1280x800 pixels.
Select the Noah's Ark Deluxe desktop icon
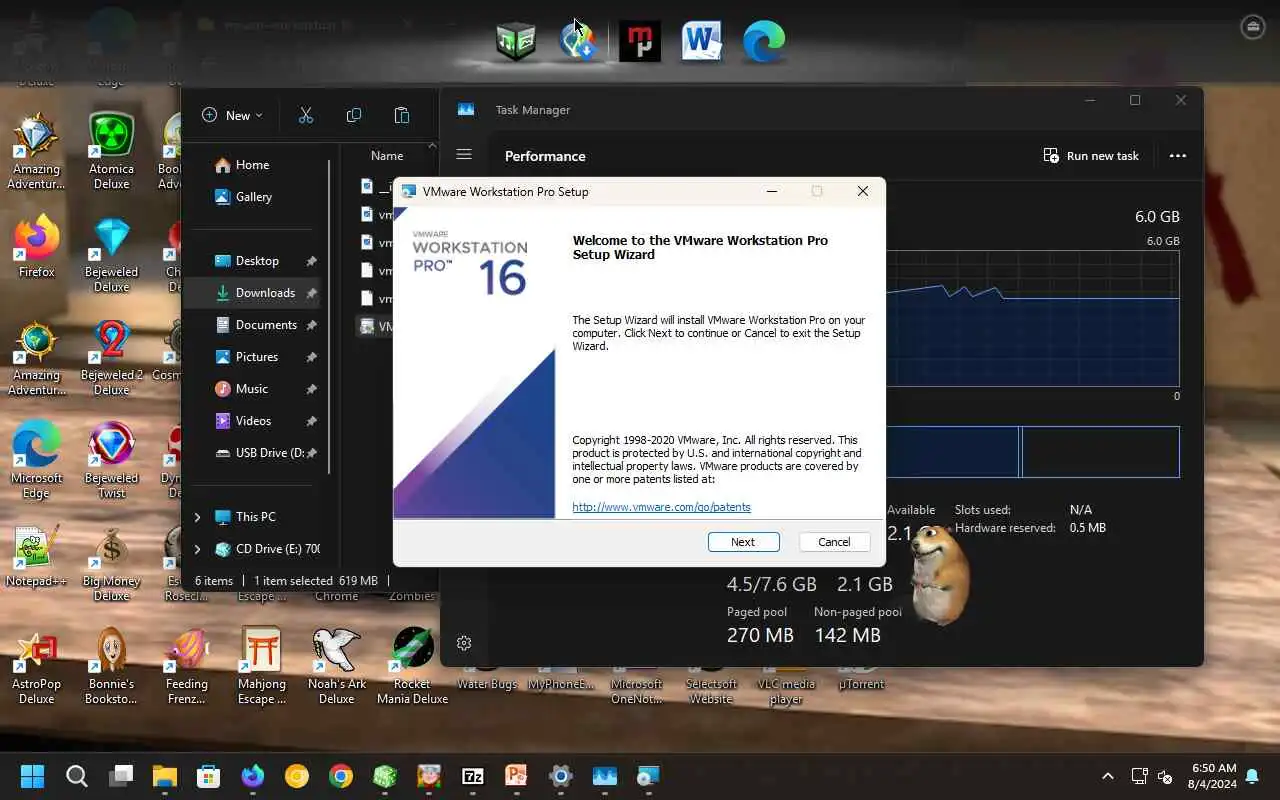[336, 667]
